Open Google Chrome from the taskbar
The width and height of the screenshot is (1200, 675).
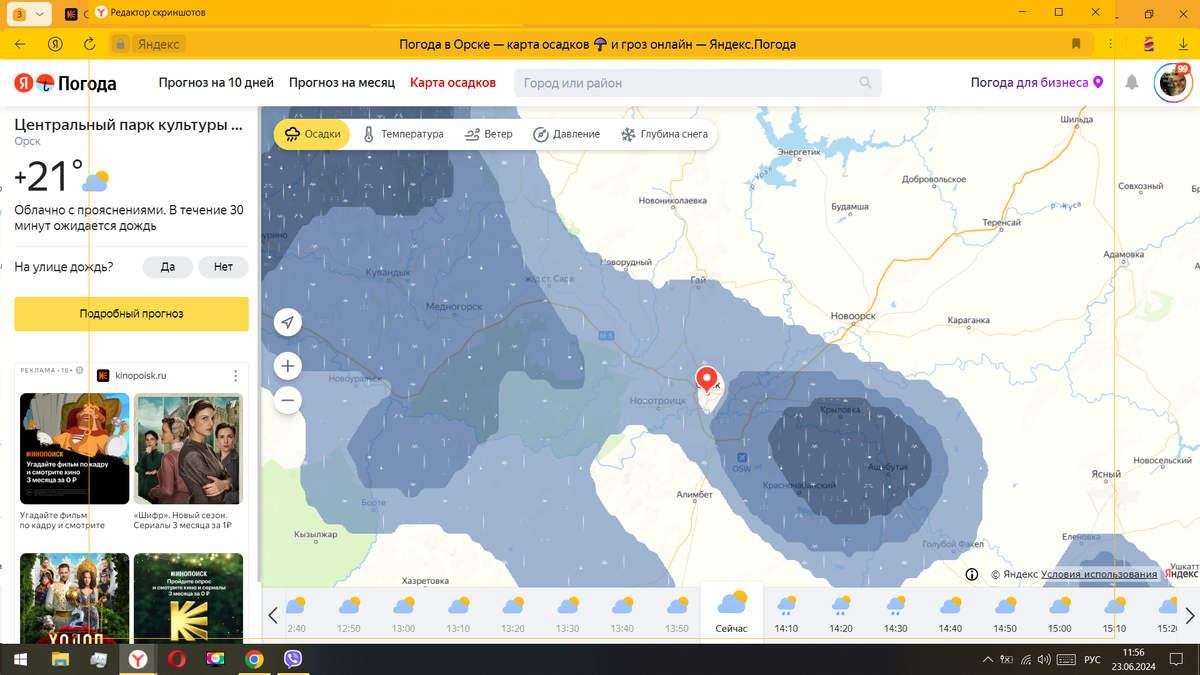[x=254, y=660]
